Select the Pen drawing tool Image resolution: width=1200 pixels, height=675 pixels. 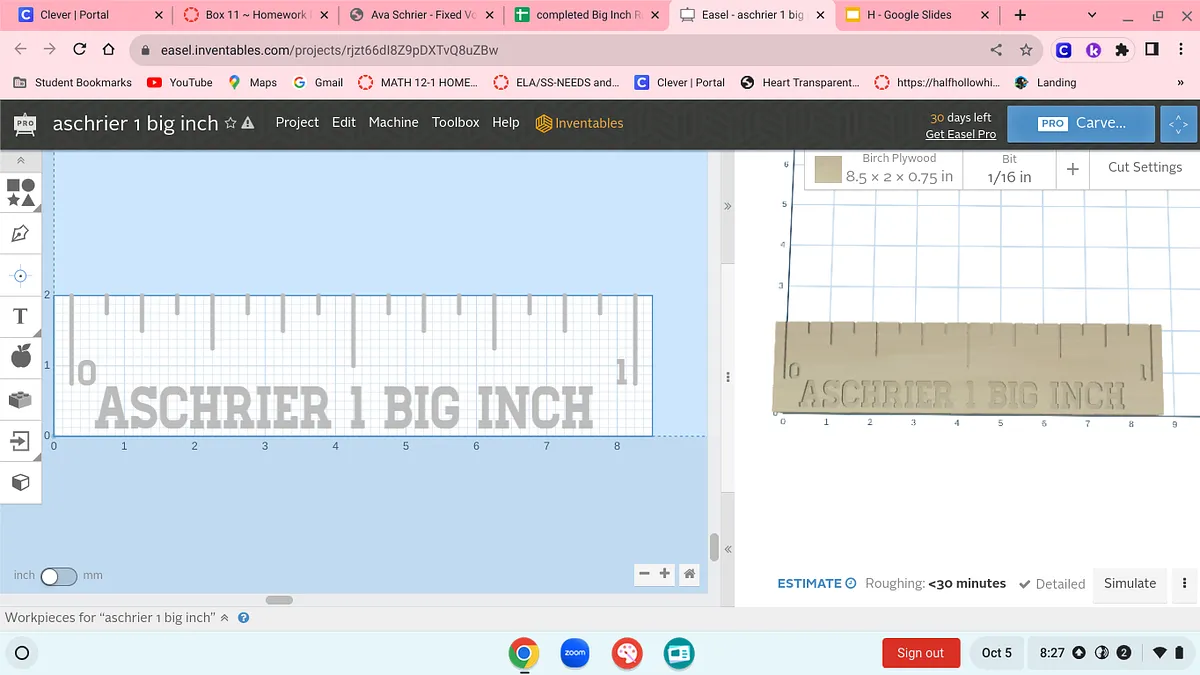20,234
